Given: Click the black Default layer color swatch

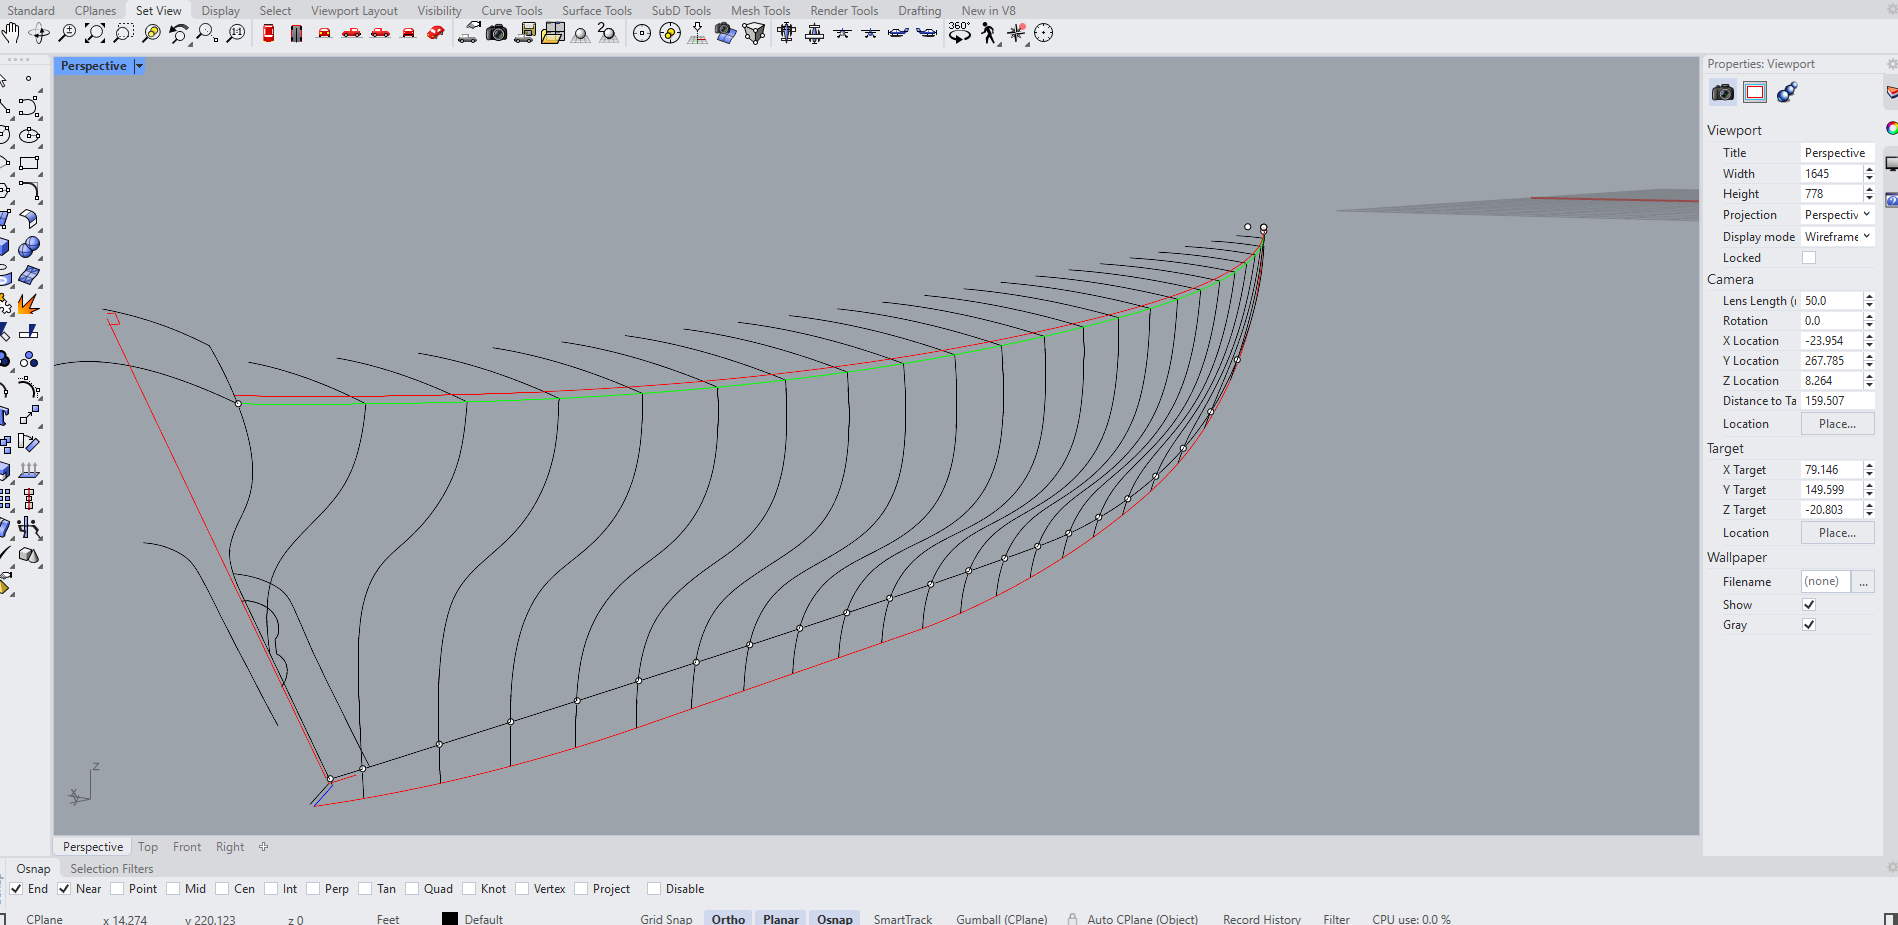Looking at the screenshot, I should coord(450,919).
